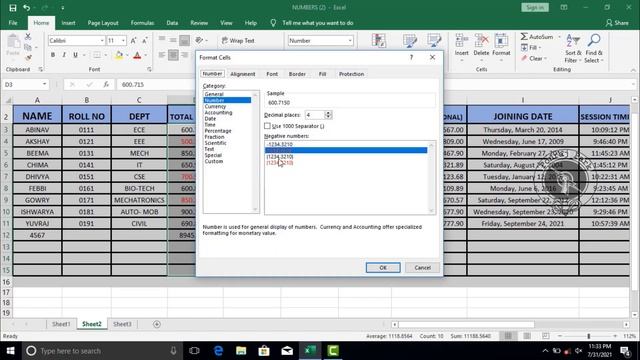Switch to the Border tab in dialog
This screenshot has height=360, width=640.
click(x=297, y=74)
